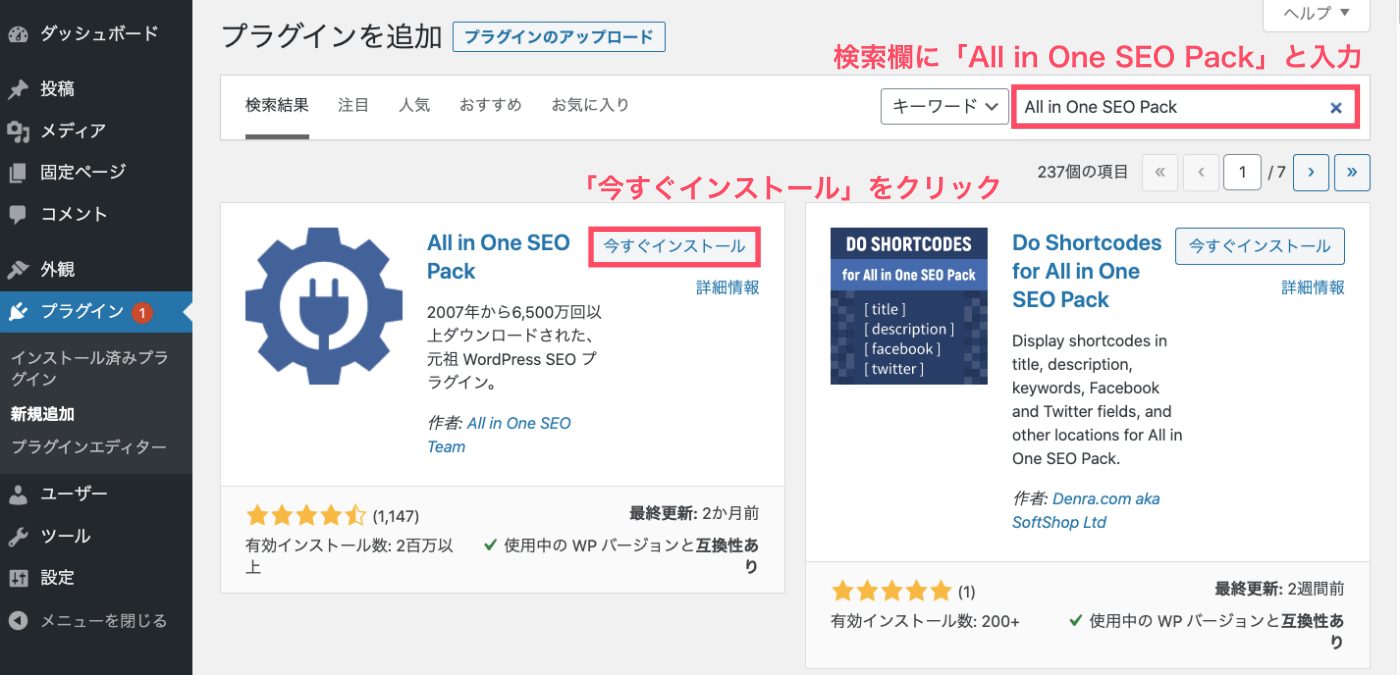Click the All in One SEO Pack title link

pos(498,257)
